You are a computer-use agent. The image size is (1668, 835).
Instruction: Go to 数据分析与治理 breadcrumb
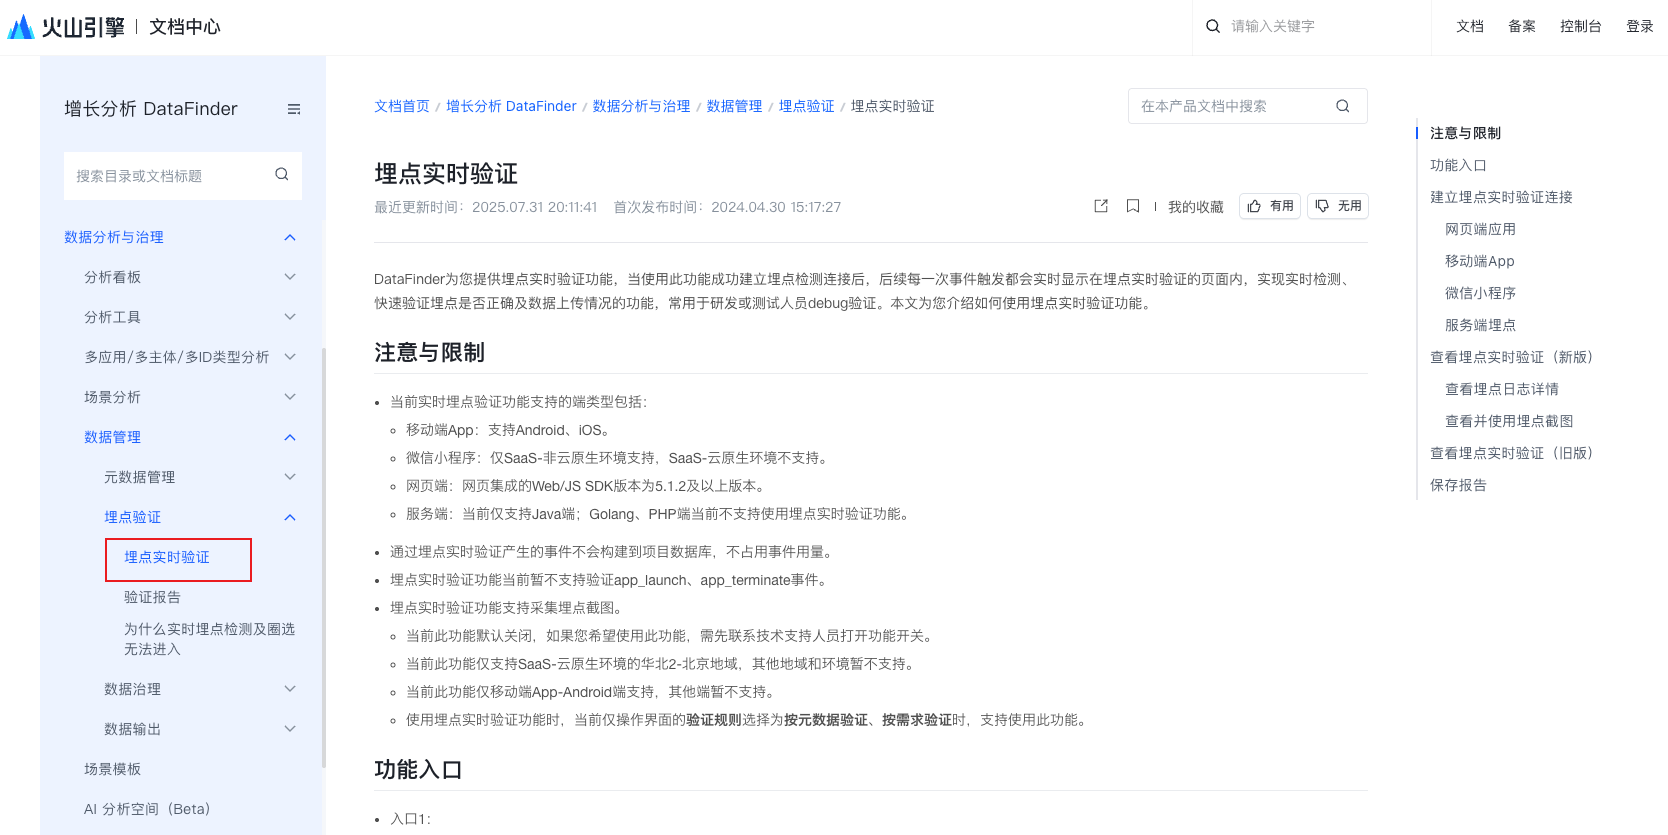pyautogui.click(x=642, y=106)
